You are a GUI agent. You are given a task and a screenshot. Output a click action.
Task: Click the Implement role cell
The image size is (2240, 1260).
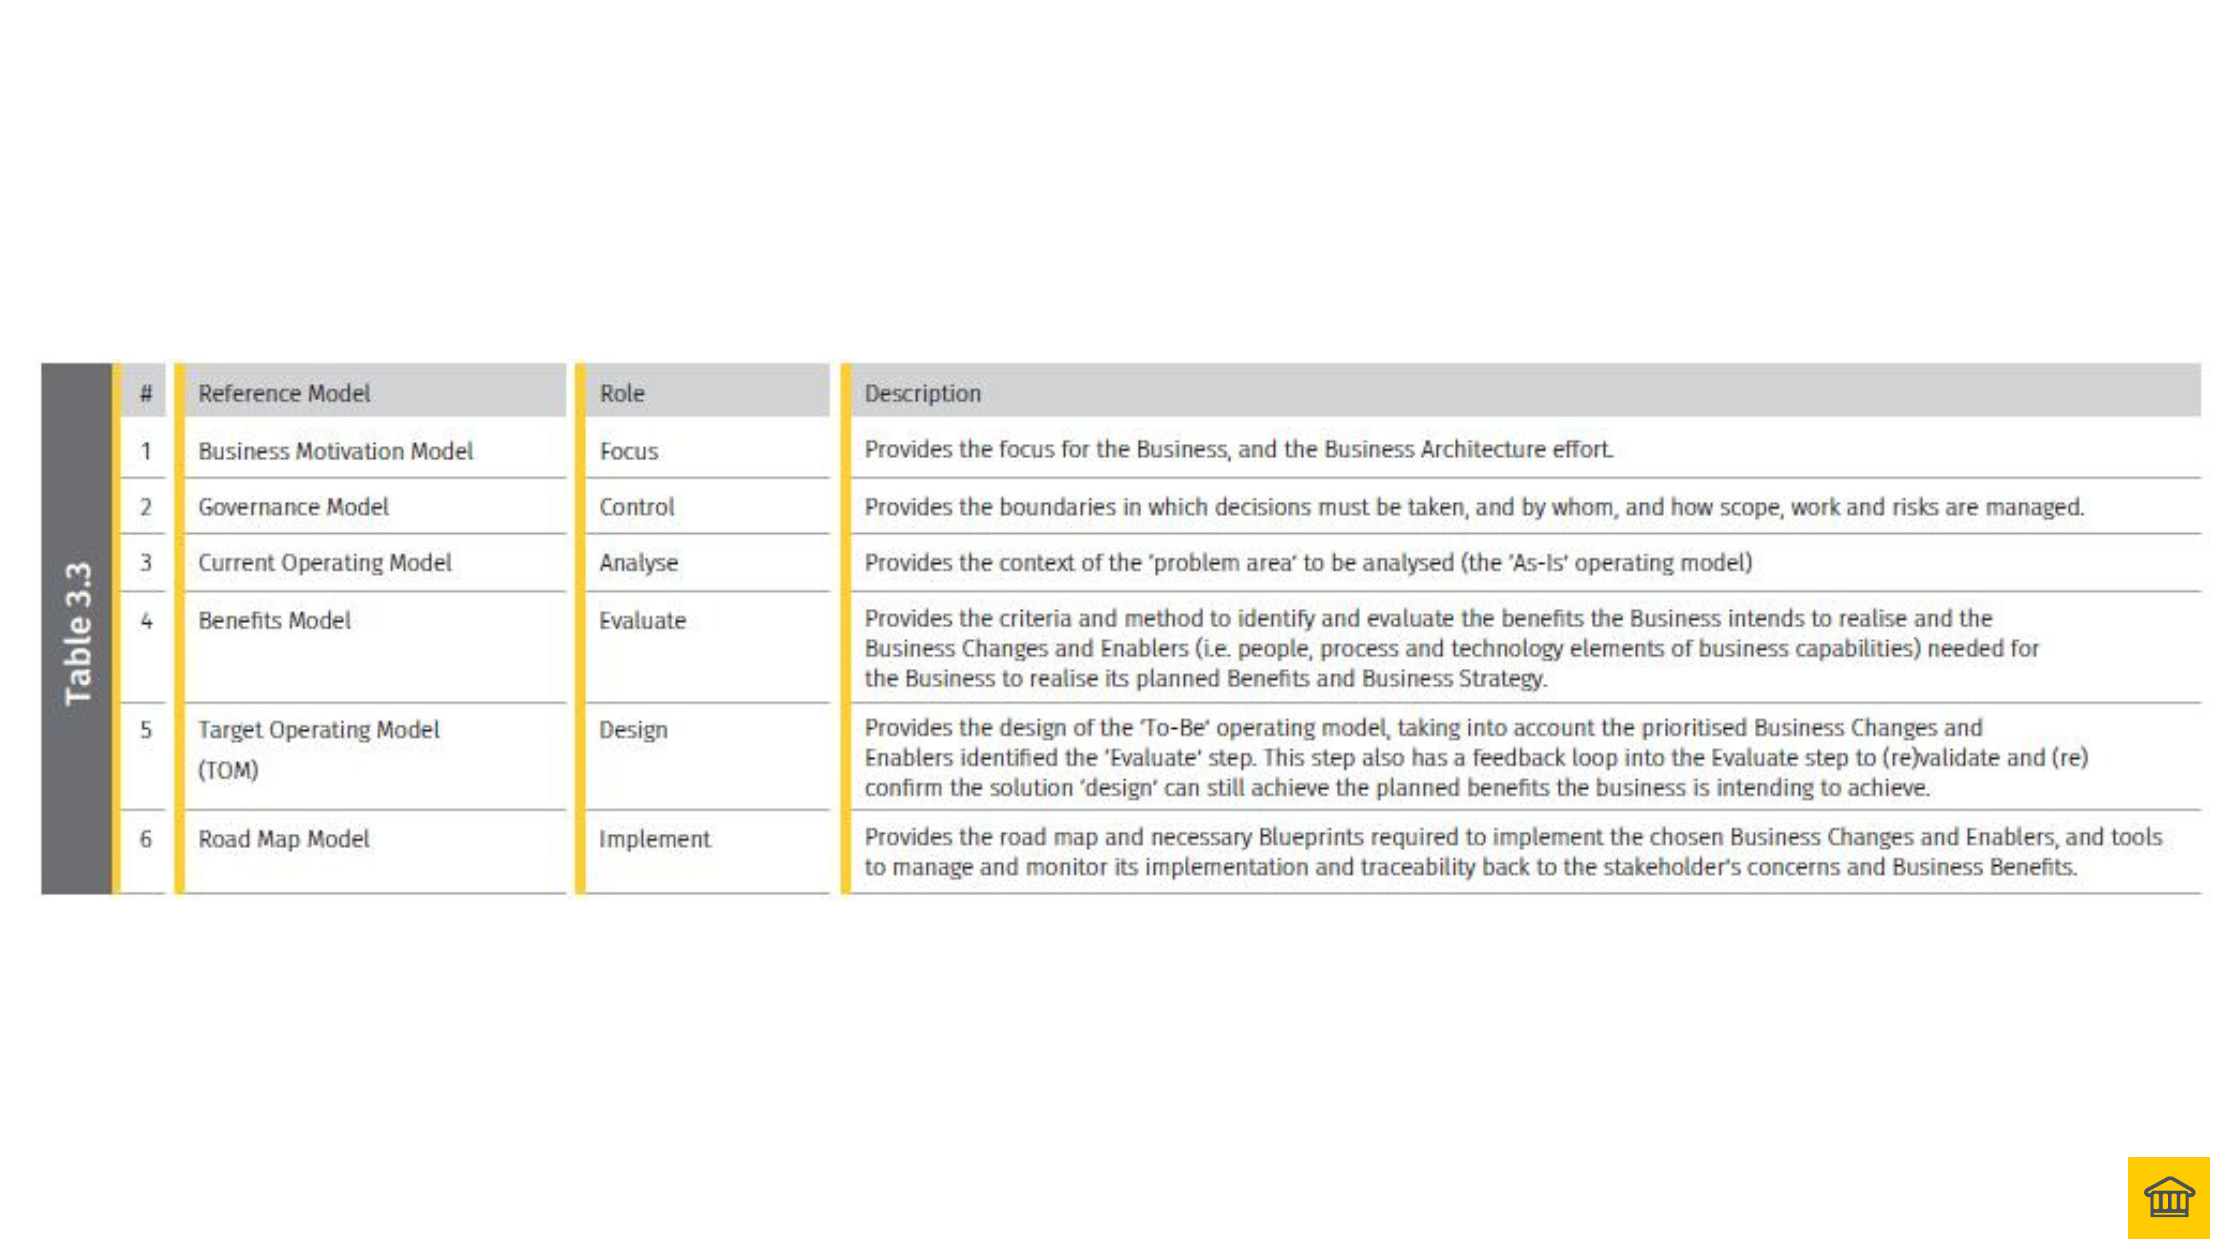pos(654,839)
